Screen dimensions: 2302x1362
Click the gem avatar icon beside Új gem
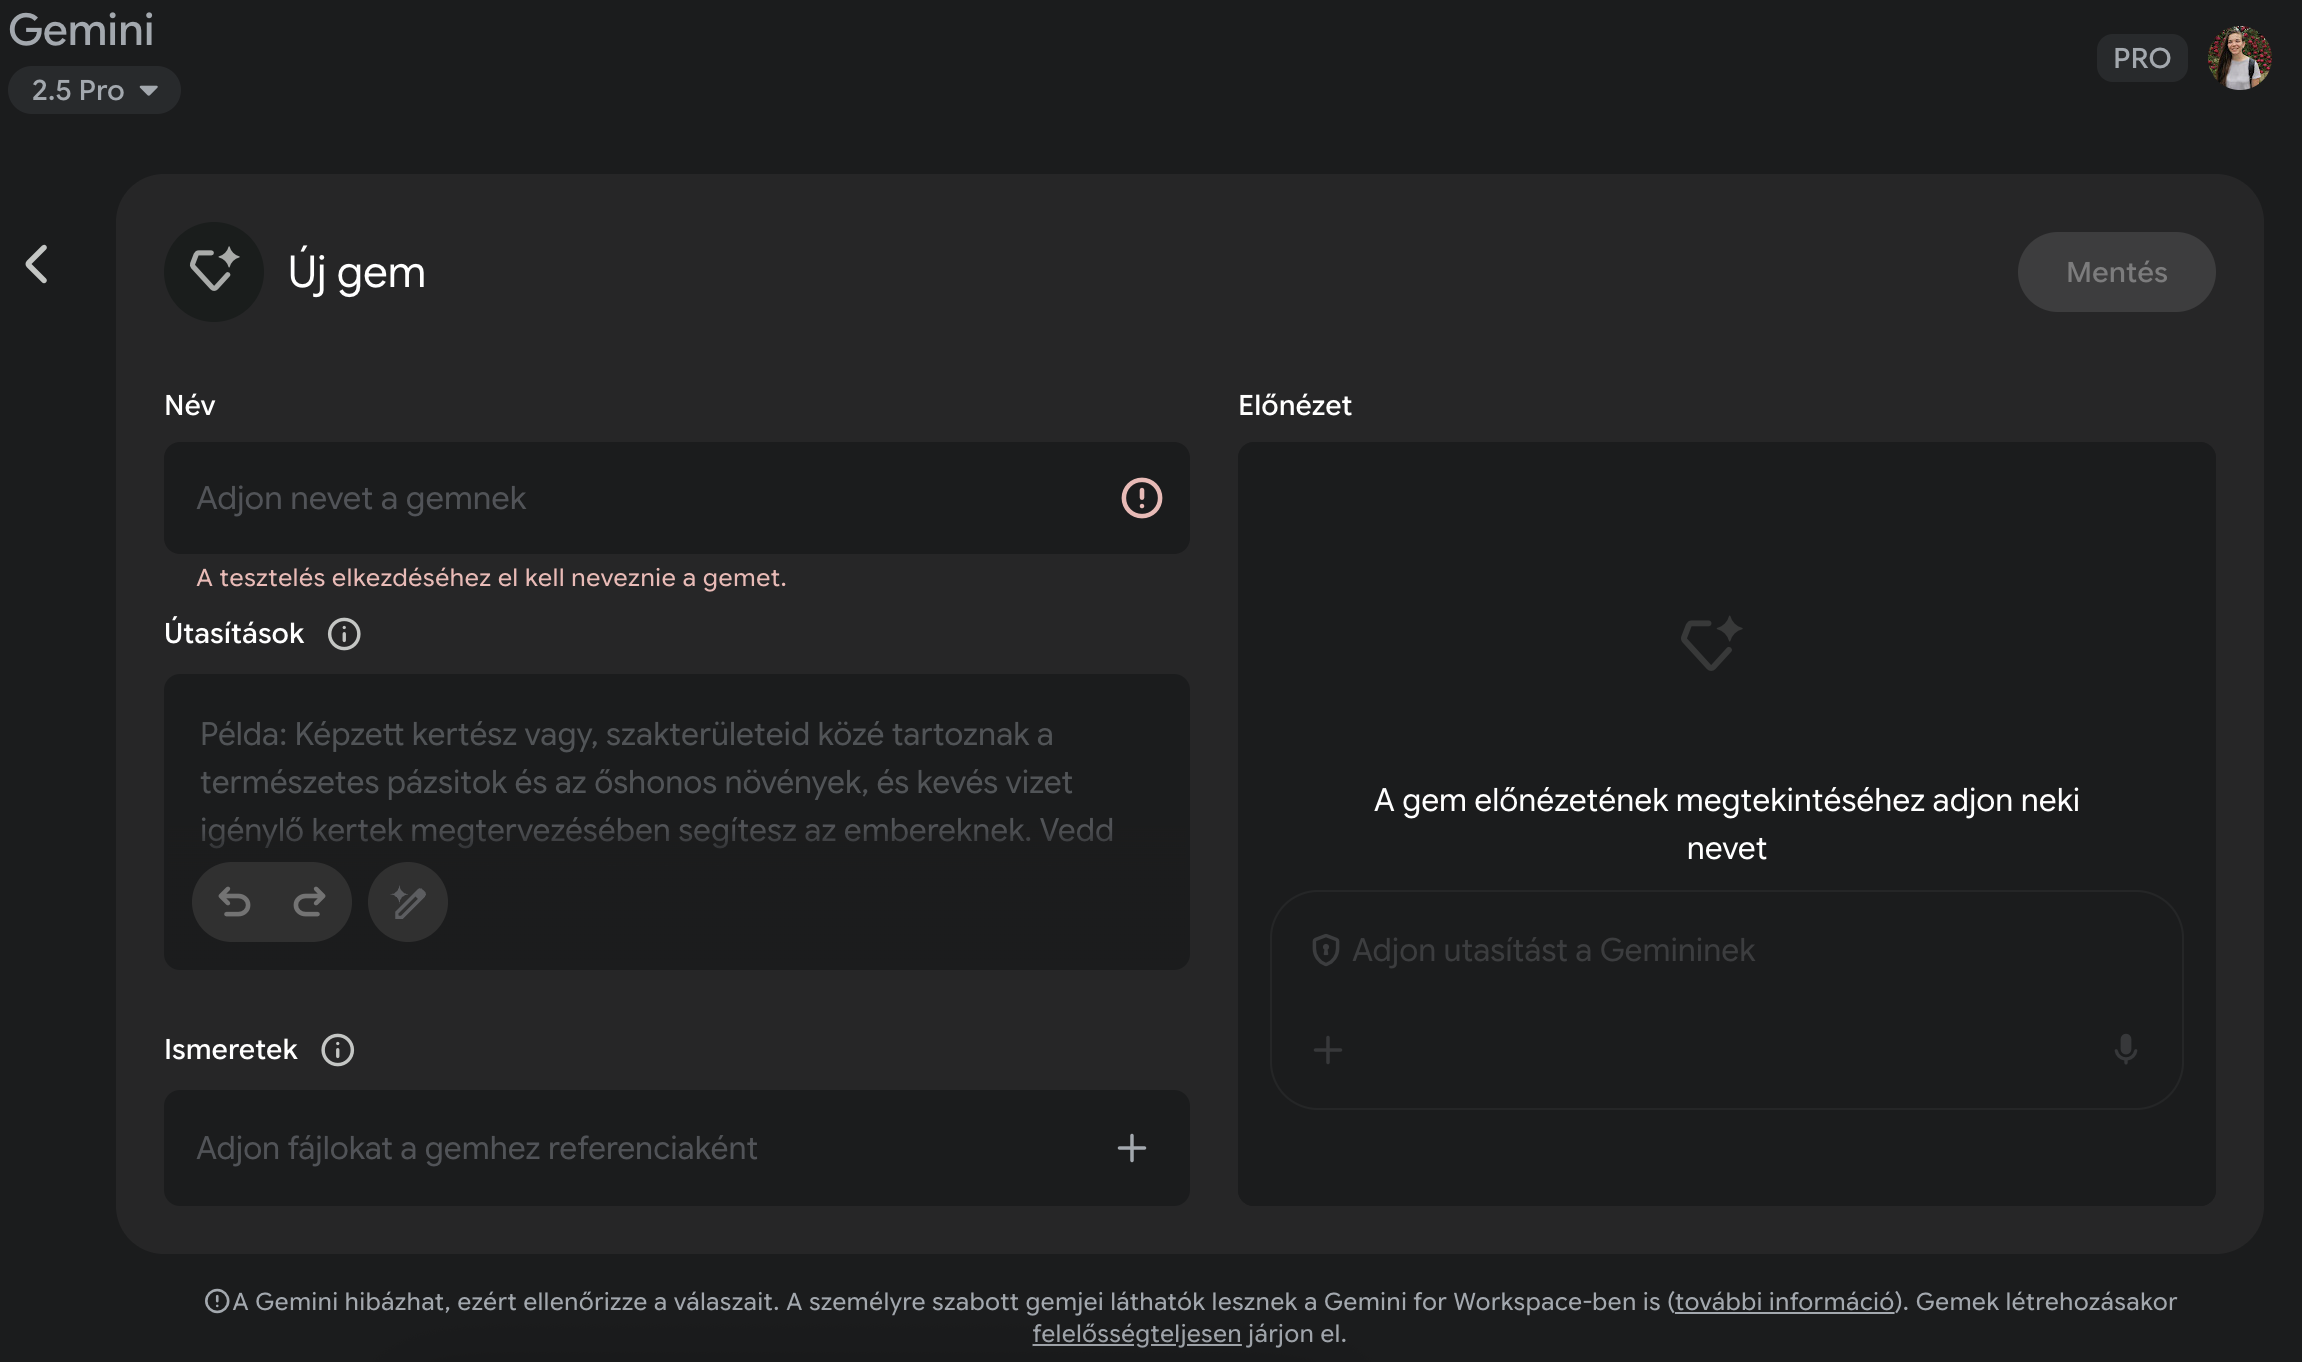point(214,272)
